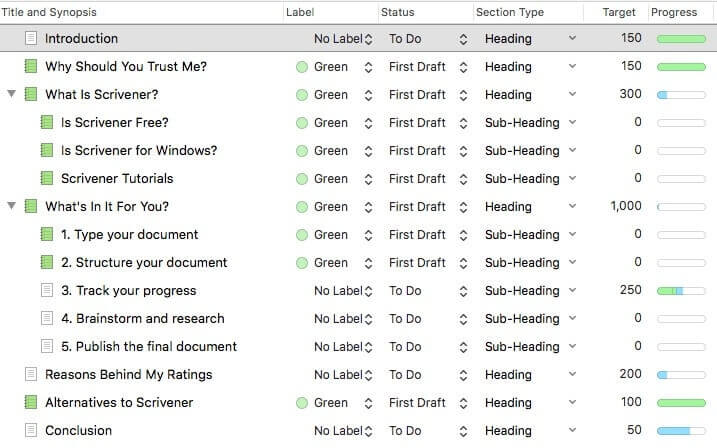
Task: Click the What Is Scrivener? progress bar
Action: [x=681, y=95]
